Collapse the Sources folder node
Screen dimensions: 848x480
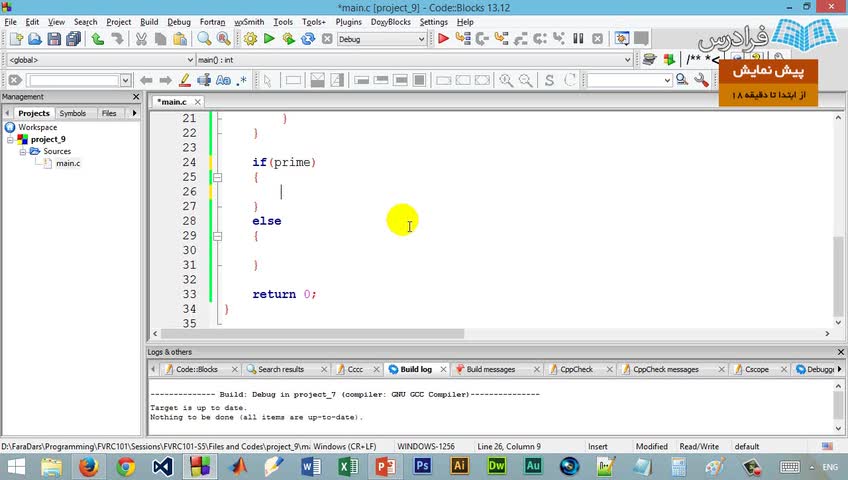(23, 152)
